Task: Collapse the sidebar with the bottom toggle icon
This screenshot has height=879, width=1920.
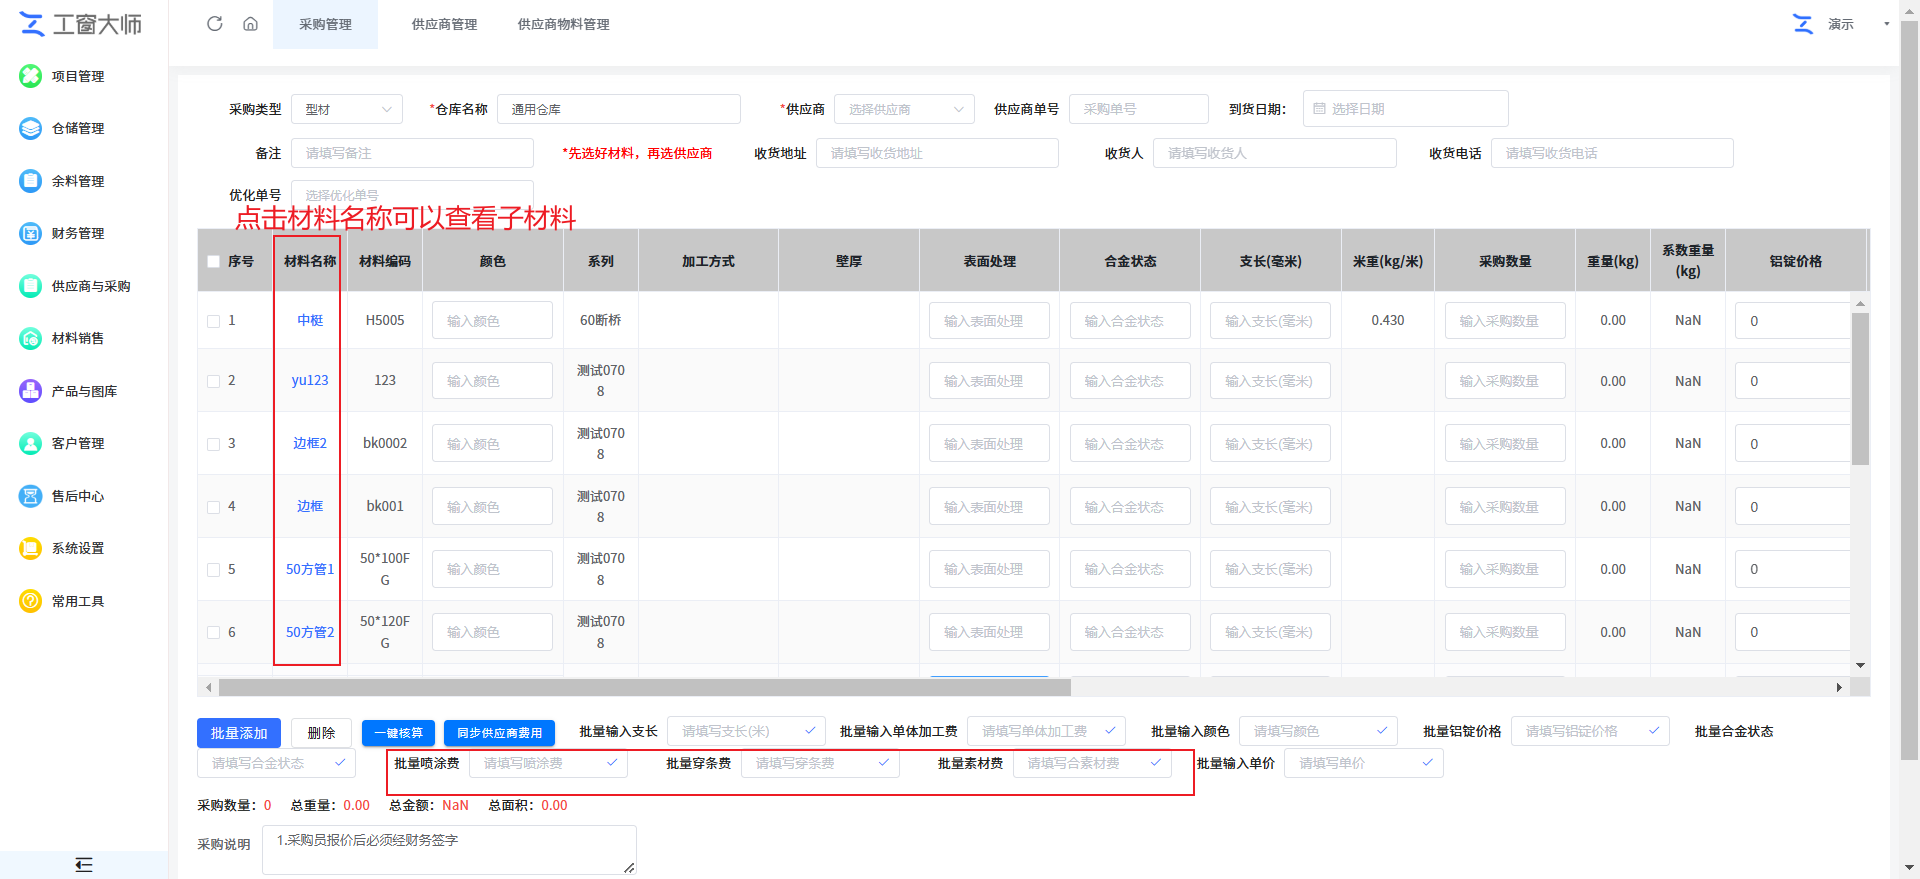Action: pos(84,865)
